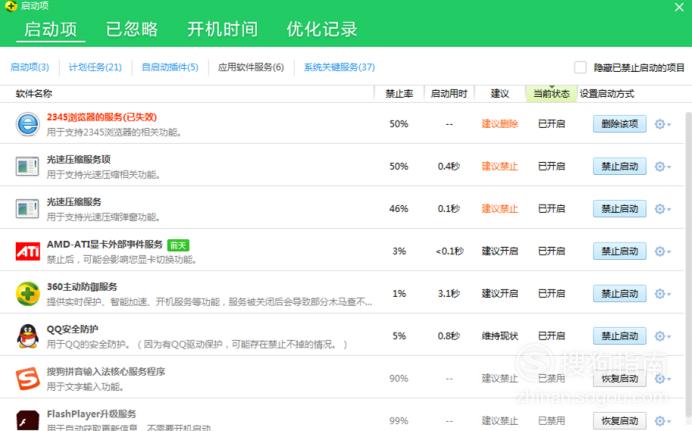692x431 pixels.
Task: Open gear settings for FlashPlayer升级服务
Action: tap(662, 421)
